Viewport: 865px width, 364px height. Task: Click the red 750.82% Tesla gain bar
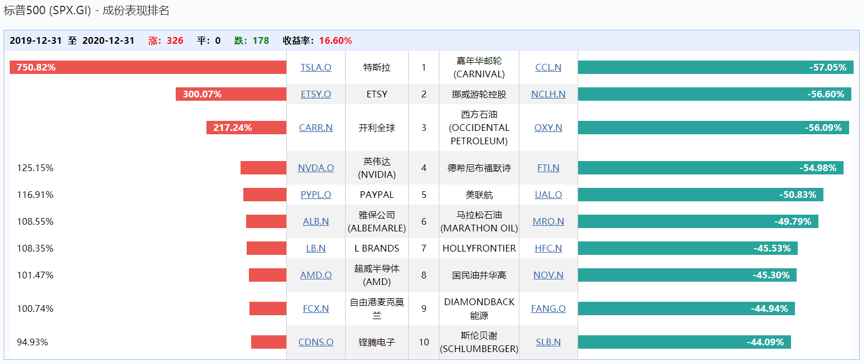[x=148, y=67]
